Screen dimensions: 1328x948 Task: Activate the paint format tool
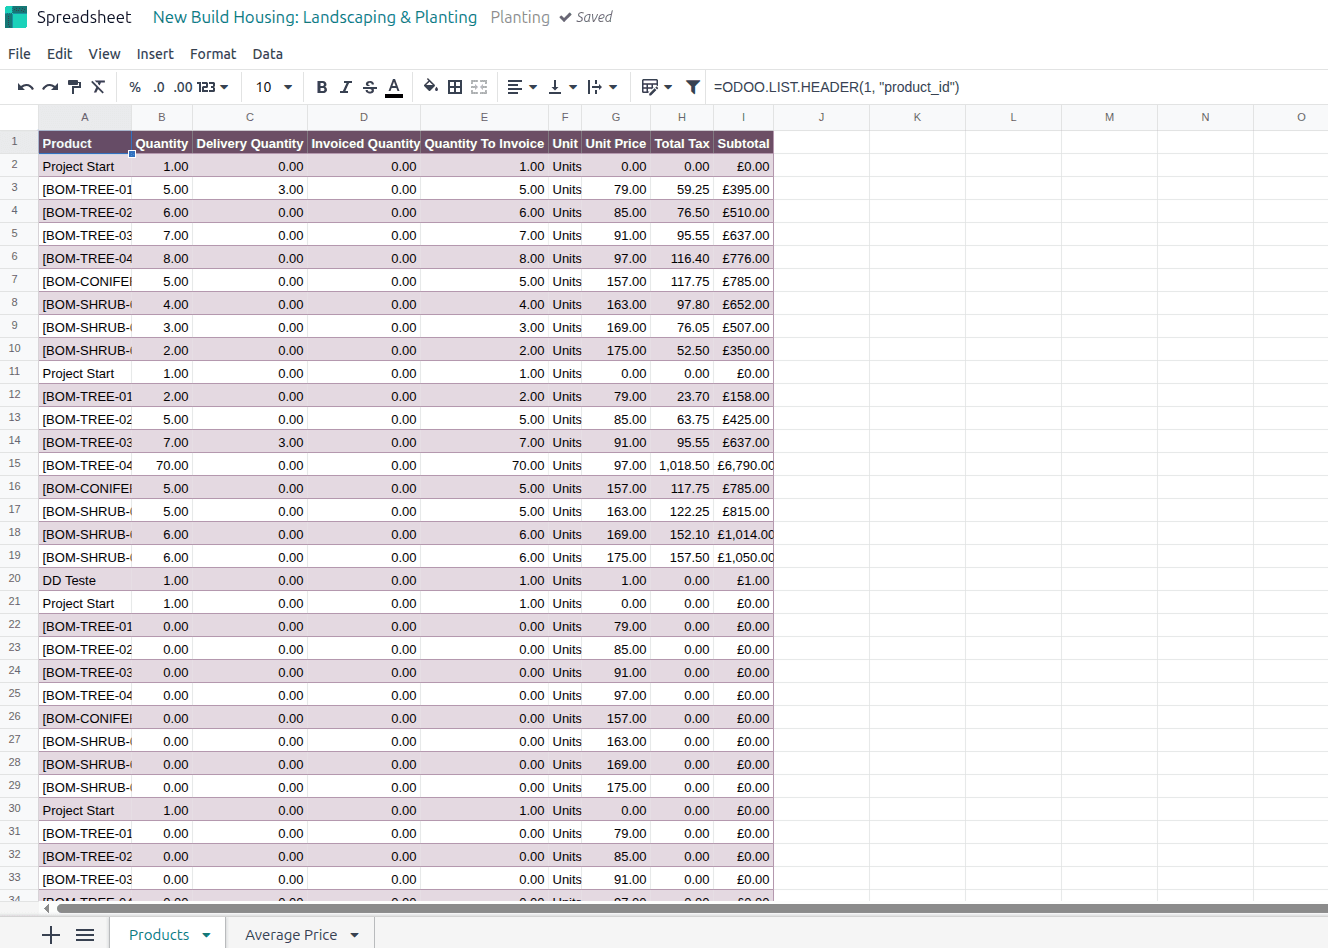74,87
